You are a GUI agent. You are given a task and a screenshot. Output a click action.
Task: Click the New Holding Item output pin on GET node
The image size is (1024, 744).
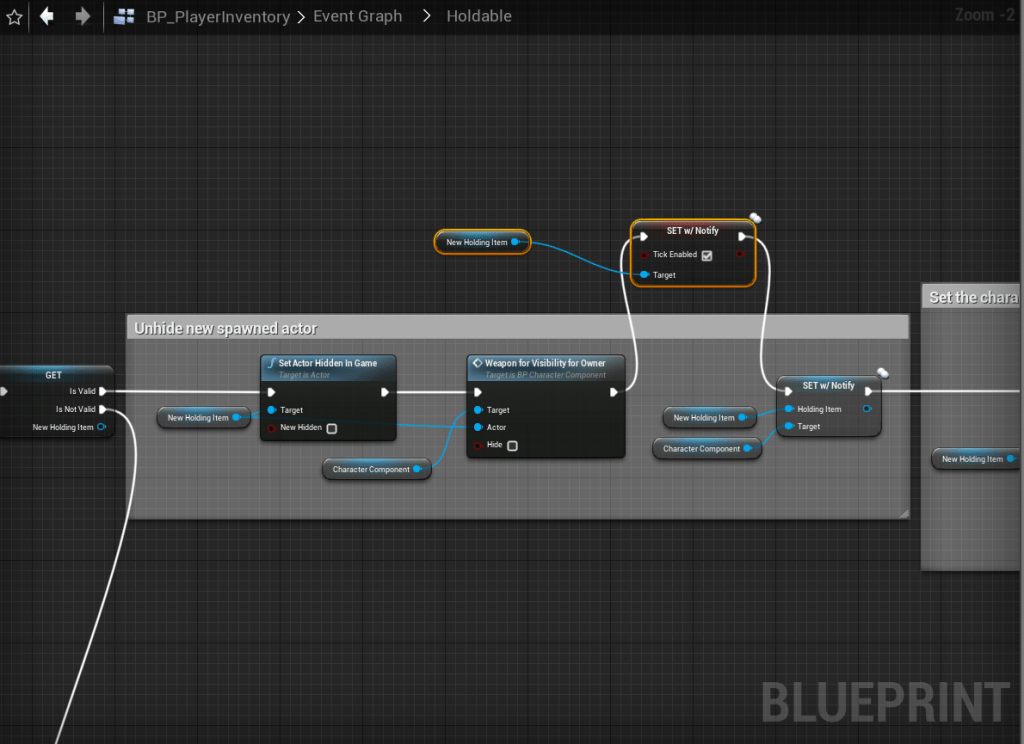pyautogui.click(x=101, y=427)
